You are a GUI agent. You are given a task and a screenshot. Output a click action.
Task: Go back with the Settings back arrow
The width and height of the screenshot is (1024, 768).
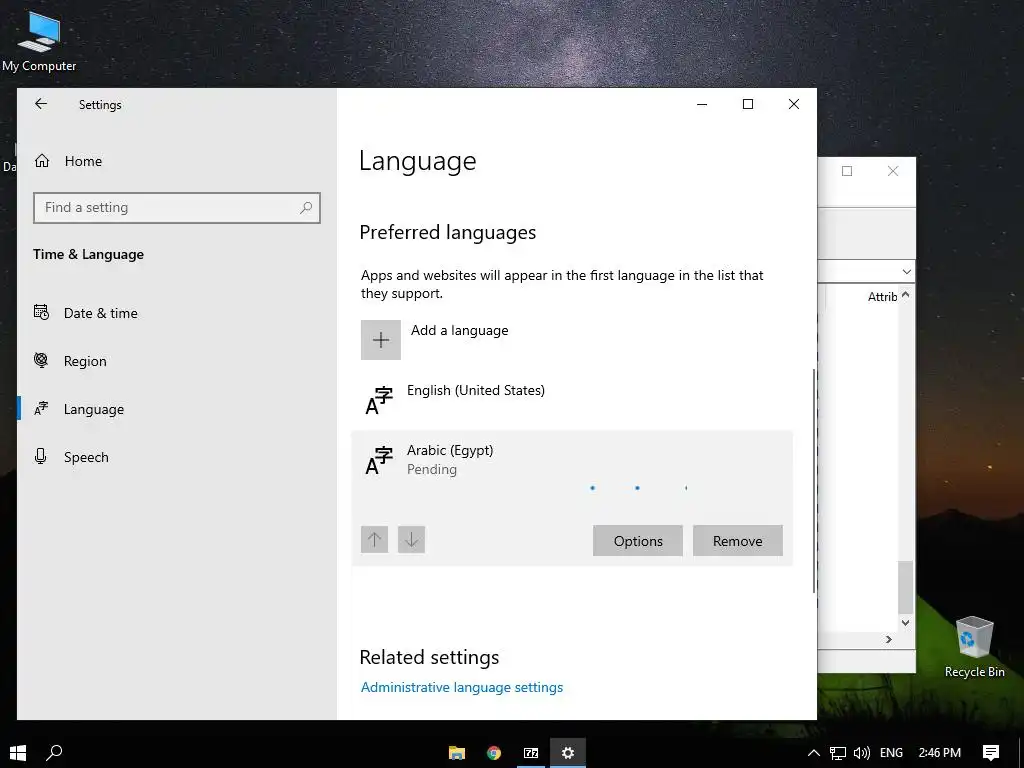tap(41, 104)
